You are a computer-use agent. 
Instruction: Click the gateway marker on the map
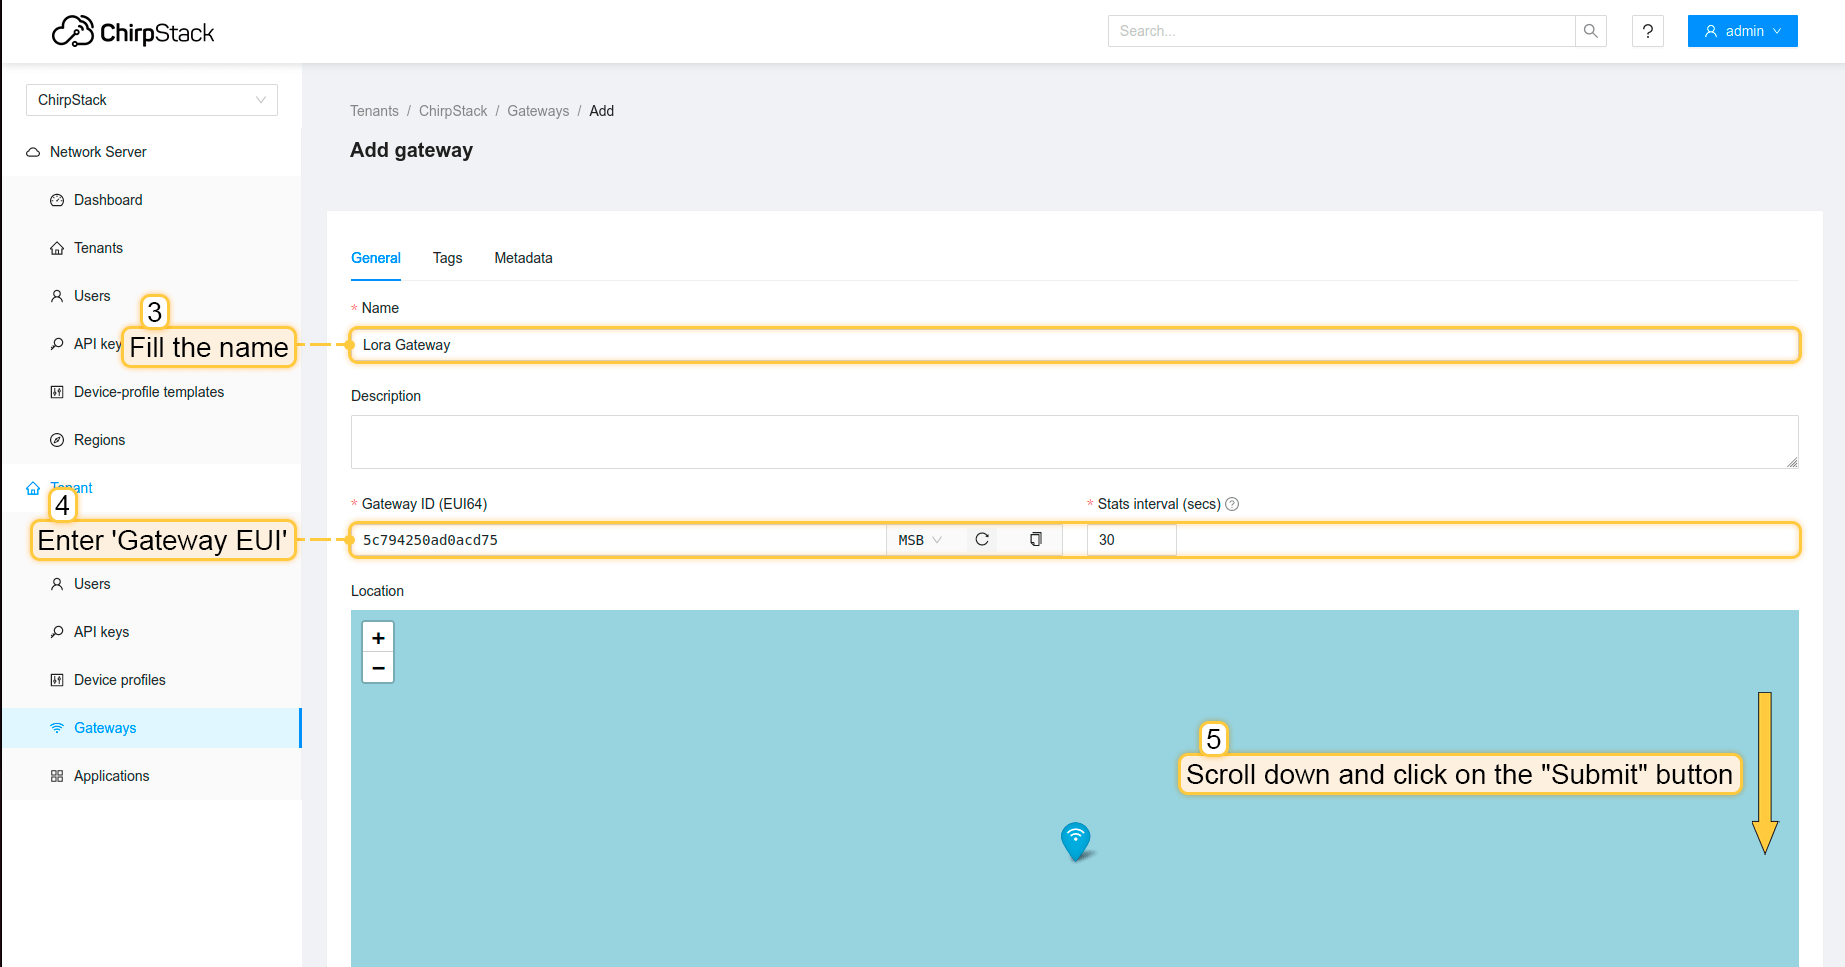point(1075,840)
